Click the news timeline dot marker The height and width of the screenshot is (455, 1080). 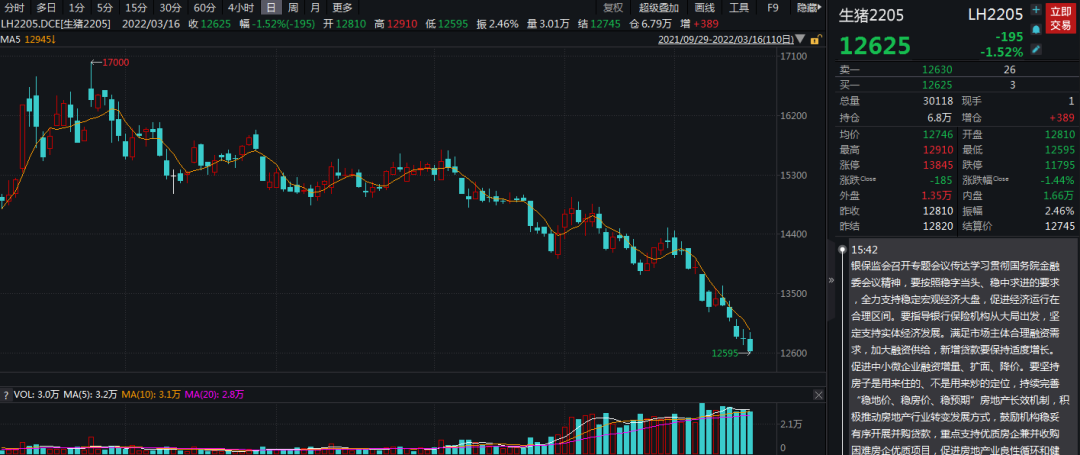click(x=842, y=249)
